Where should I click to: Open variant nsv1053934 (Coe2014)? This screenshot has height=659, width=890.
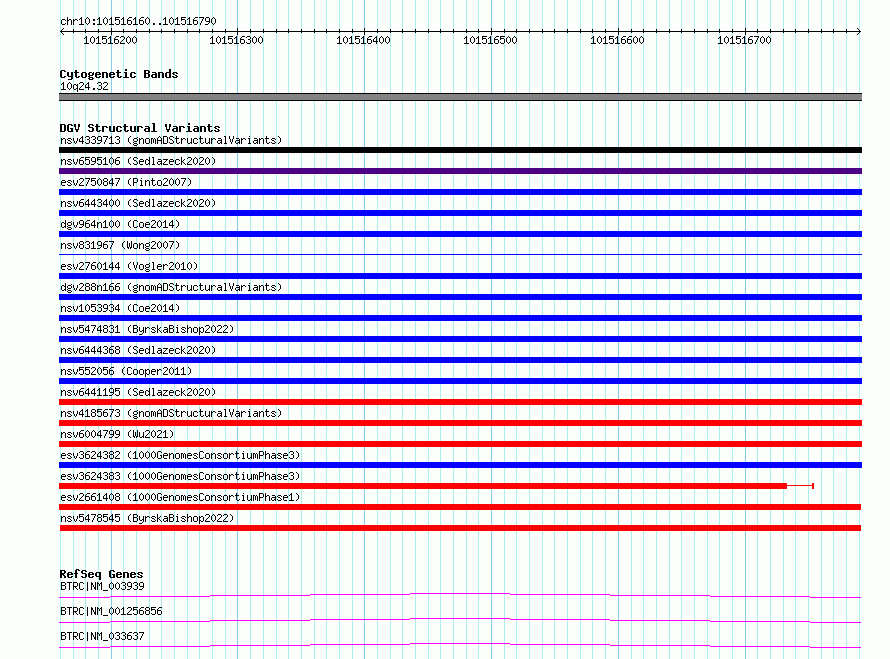pos(120,308)
